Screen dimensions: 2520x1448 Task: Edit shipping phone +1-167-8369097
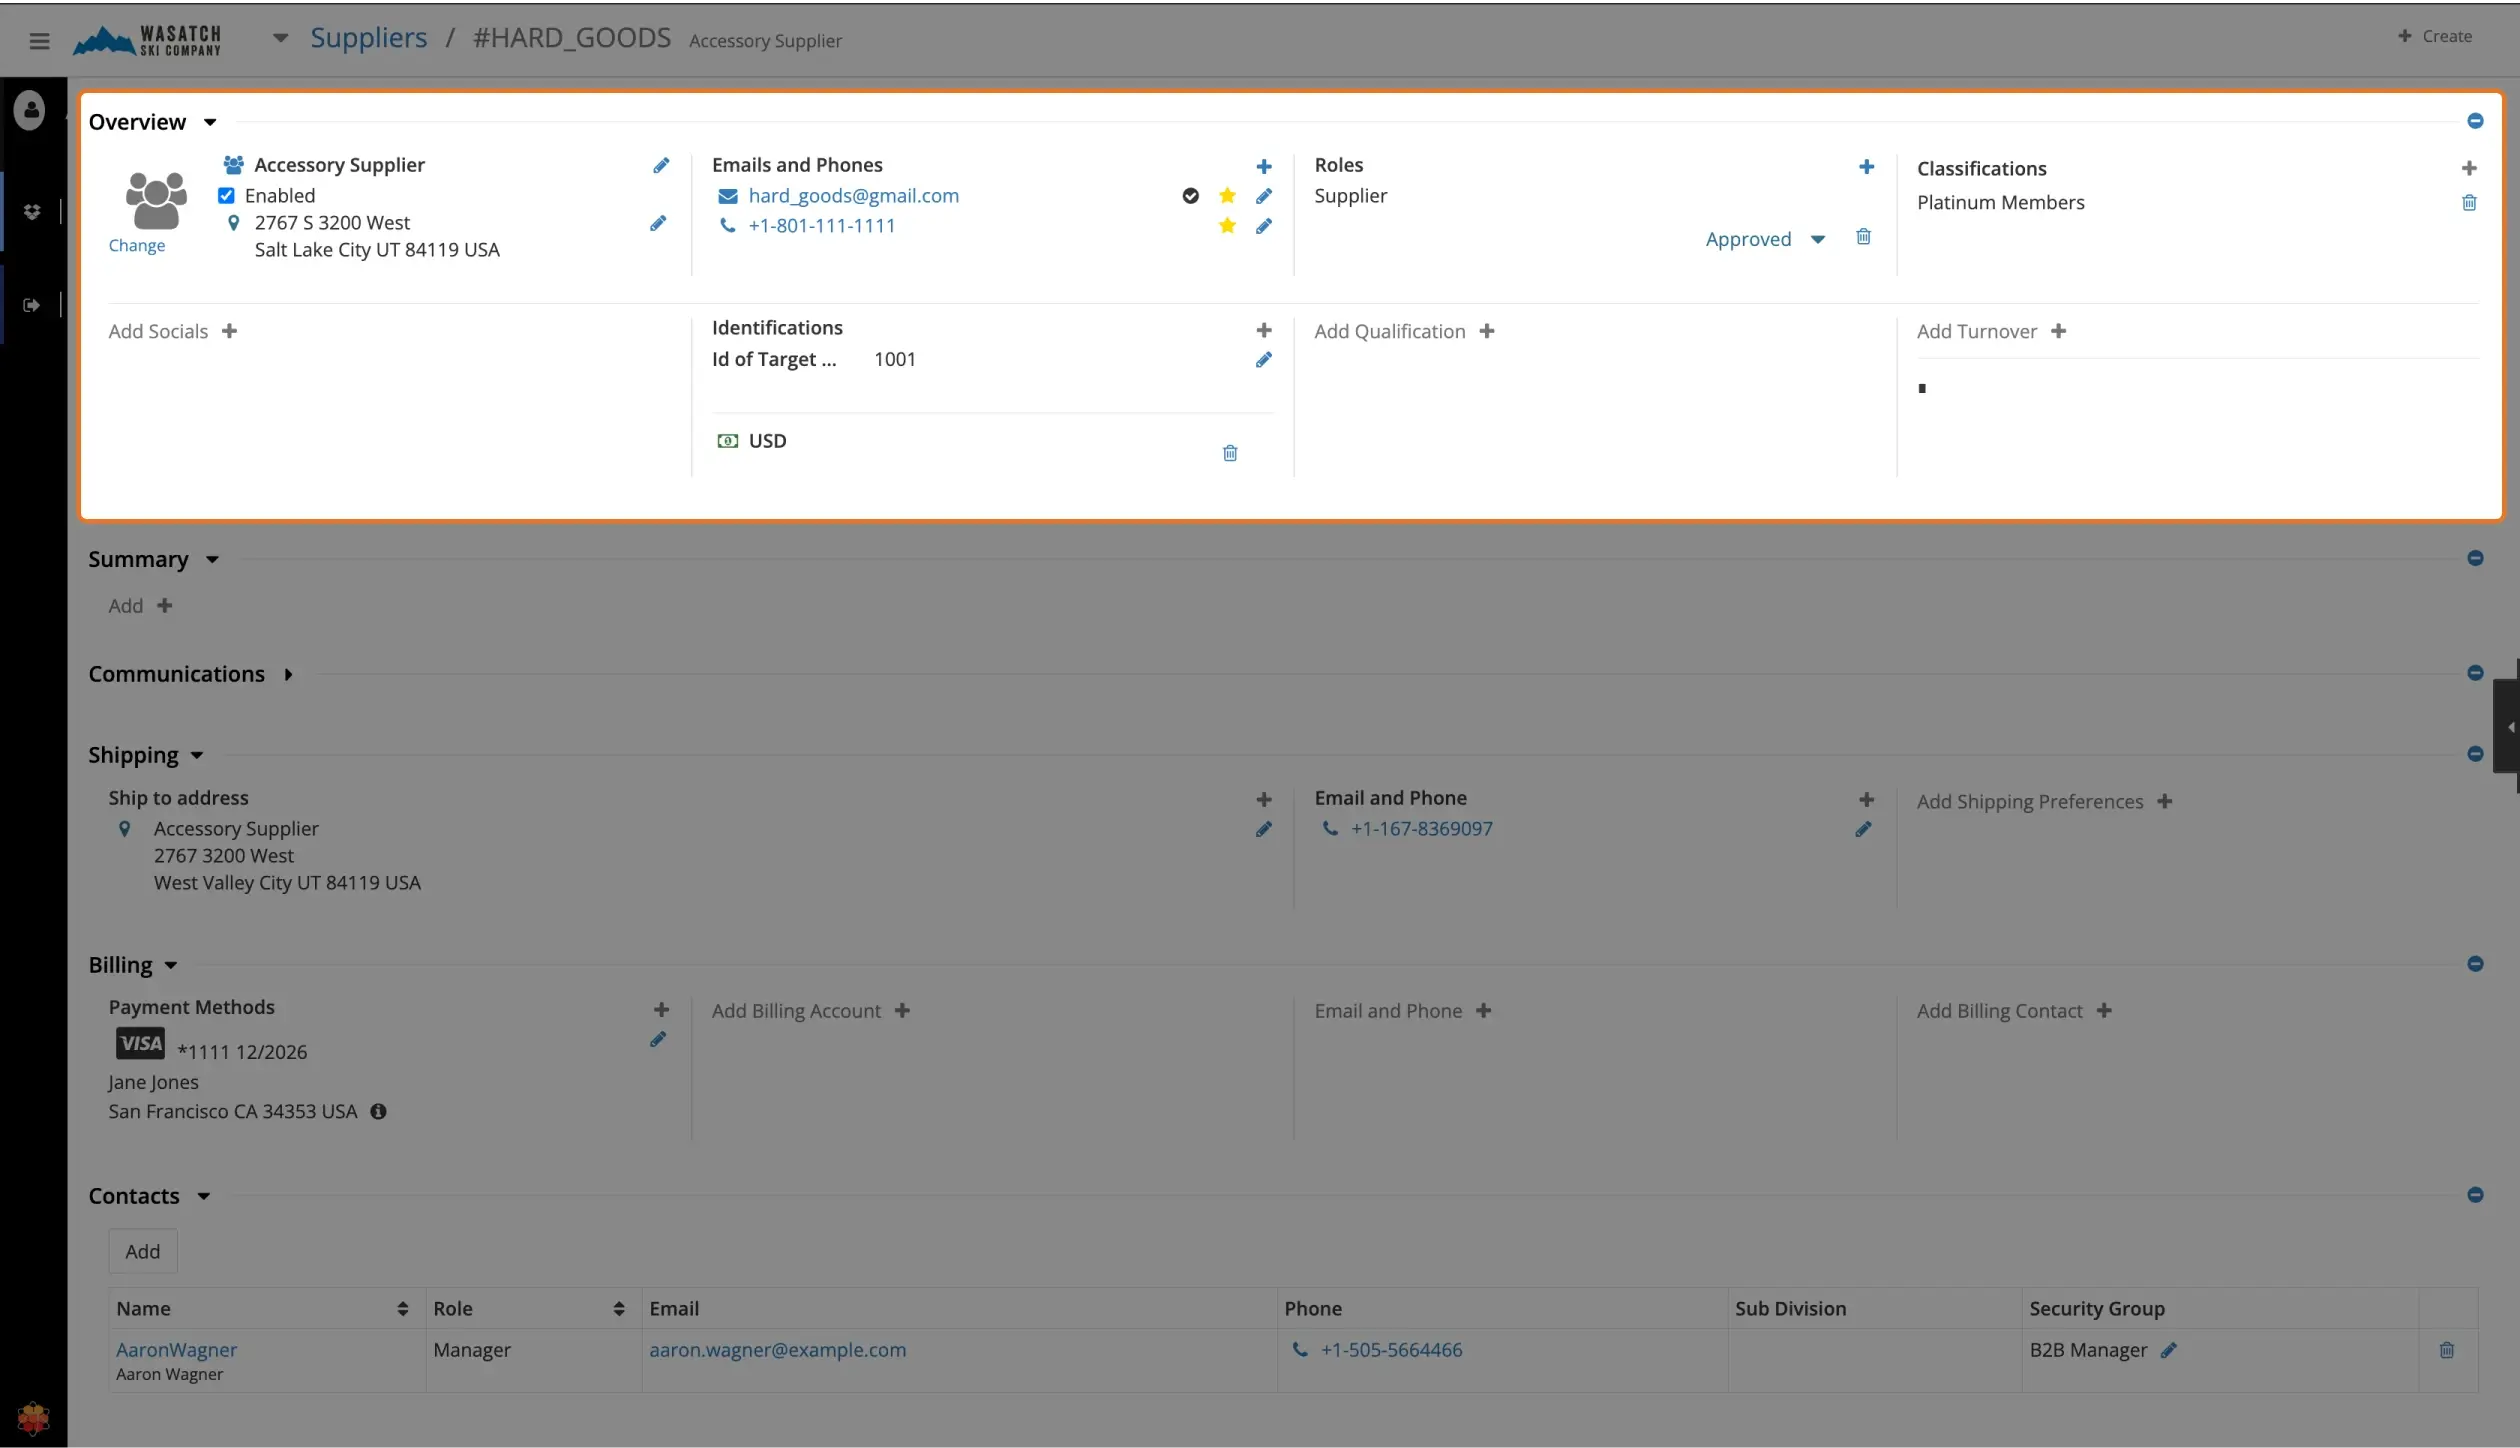point(1863,830)
